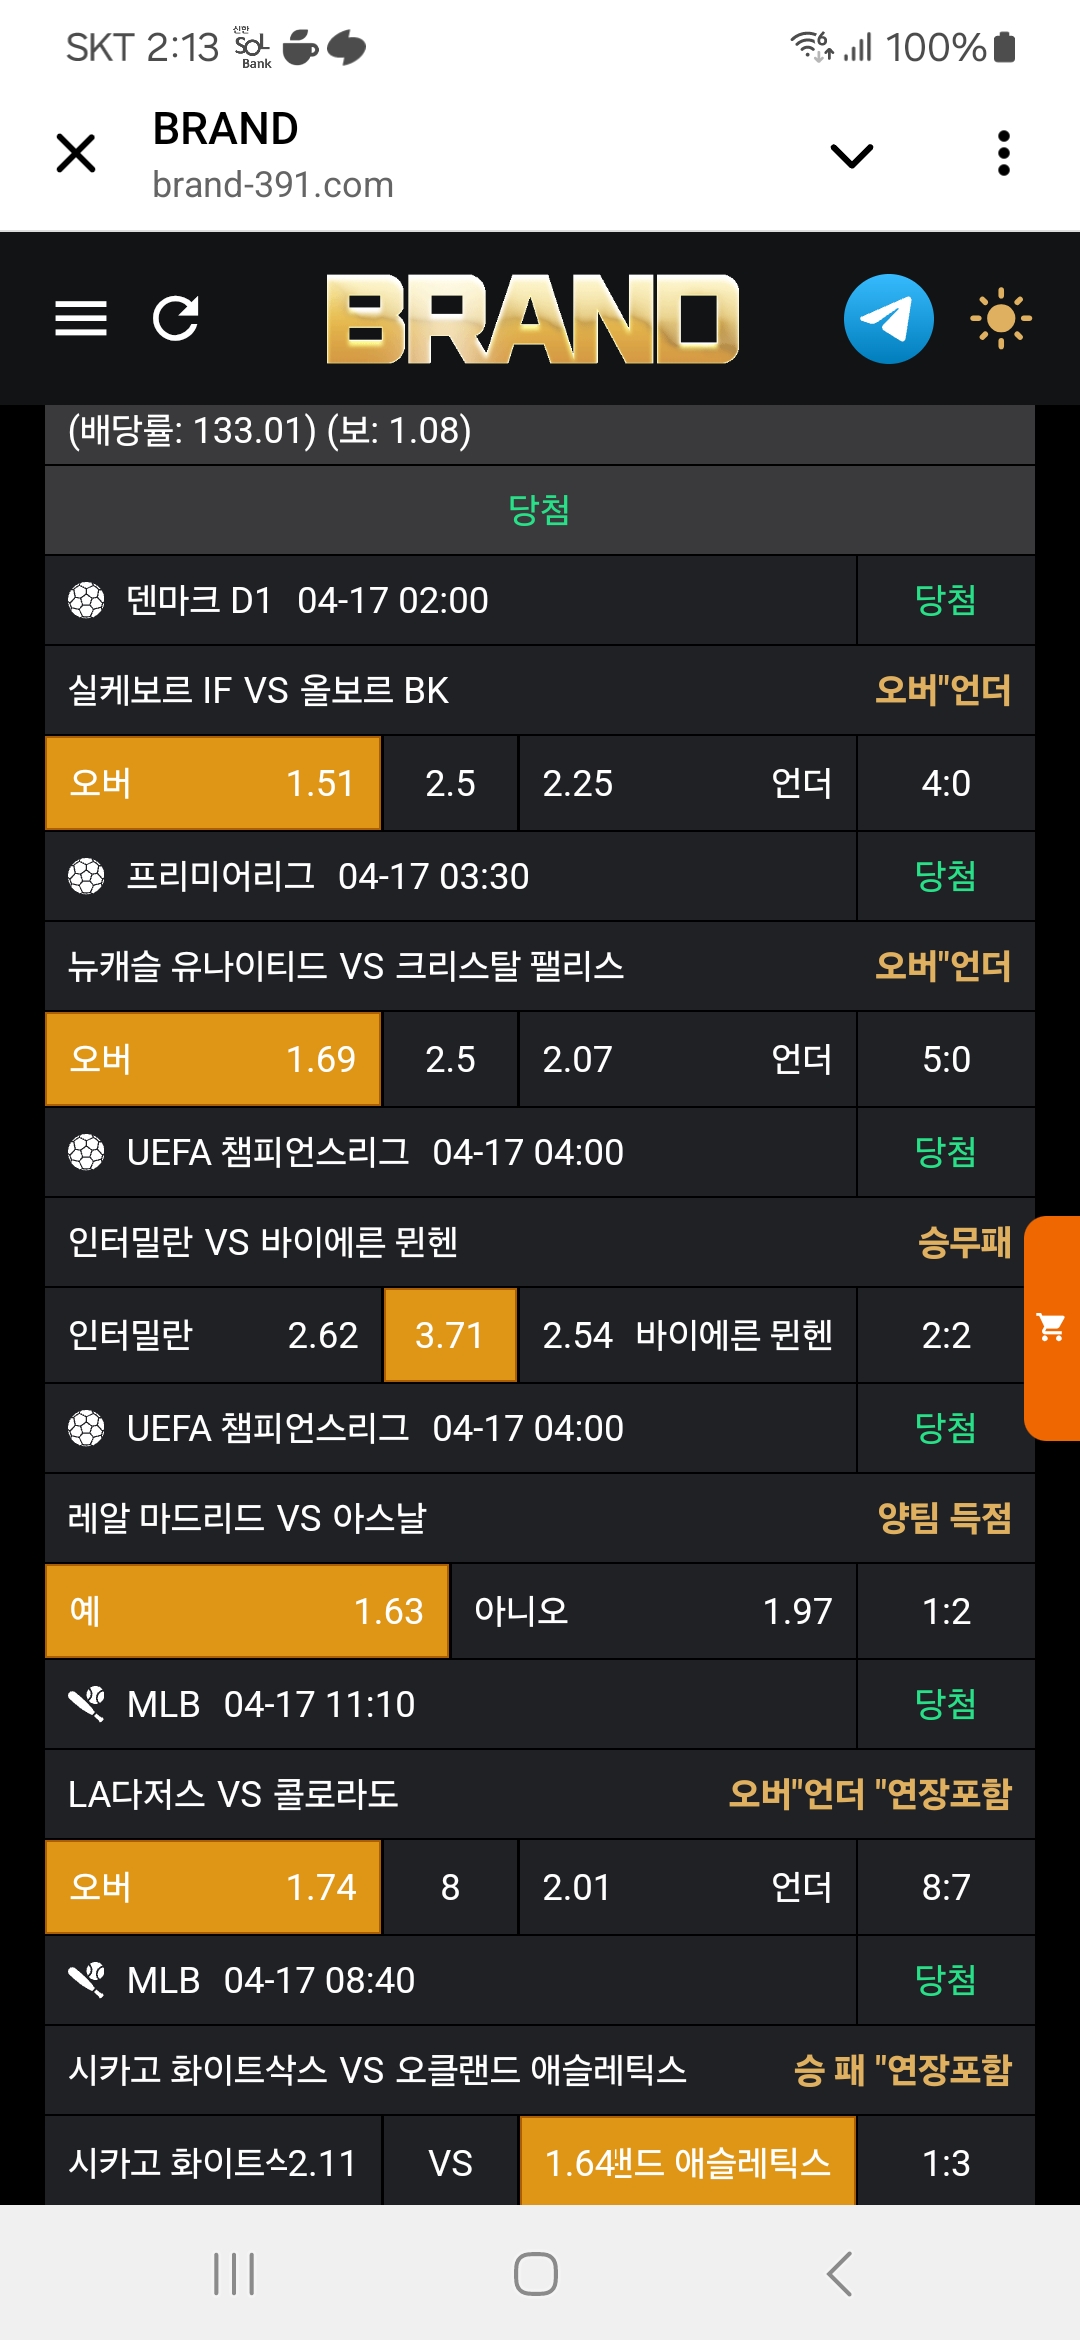Expand the browser title chevron

point(852,155)
